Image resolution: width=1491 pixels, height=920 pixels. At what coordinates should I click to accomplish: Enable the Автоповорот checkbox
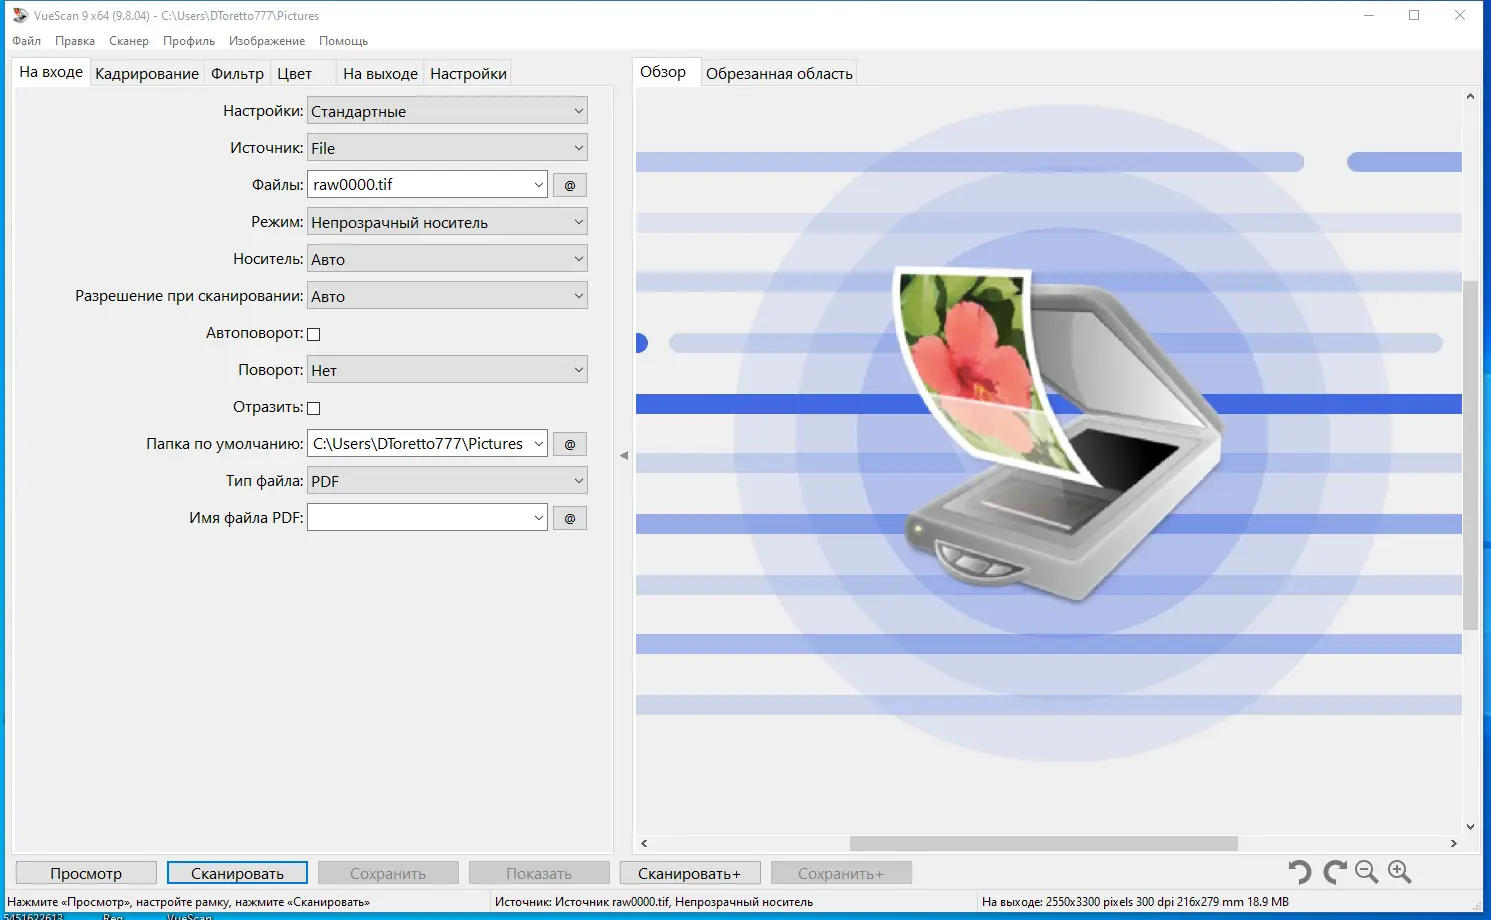[x=313, y=333]
